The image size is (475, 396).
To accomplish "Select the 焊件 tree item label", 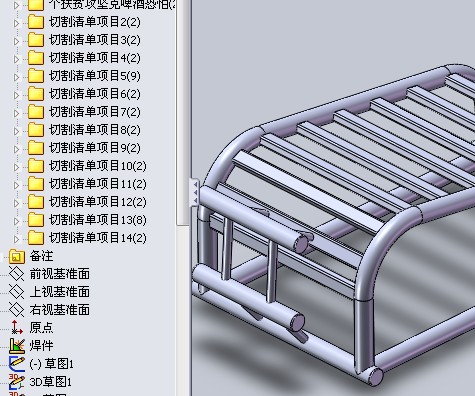I will tap(41, 346).
